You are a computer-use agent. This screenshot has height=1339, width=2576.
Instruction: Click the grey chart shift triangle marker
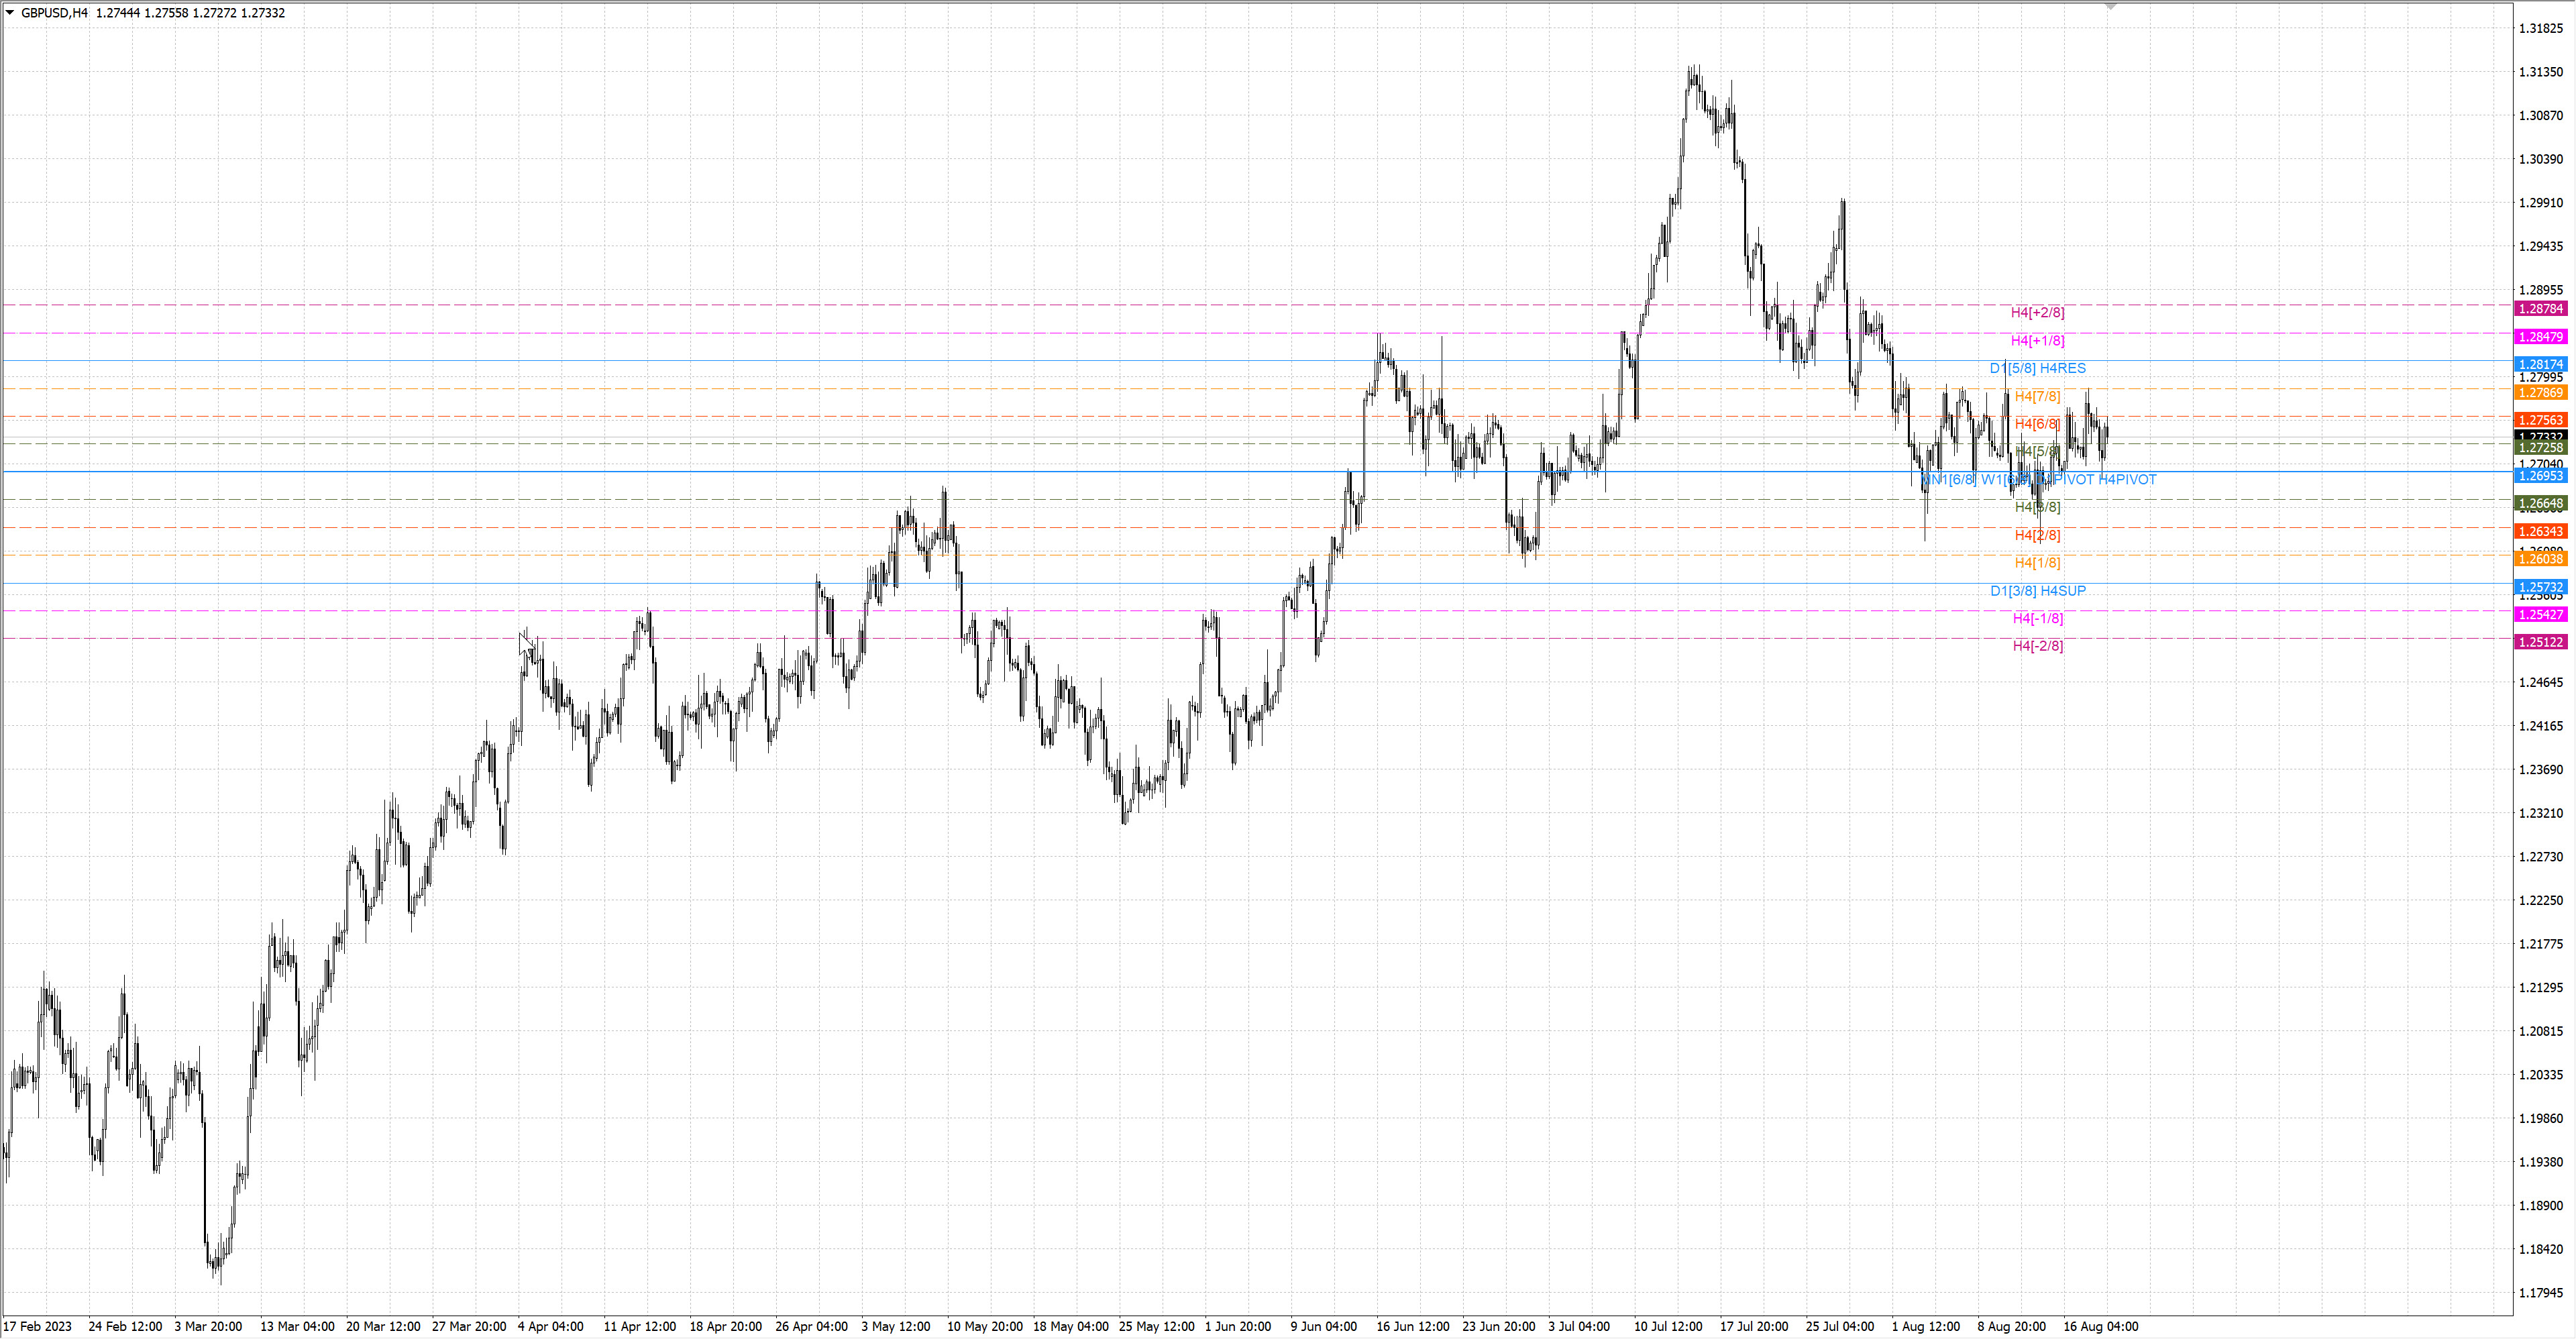[2110, 6]
